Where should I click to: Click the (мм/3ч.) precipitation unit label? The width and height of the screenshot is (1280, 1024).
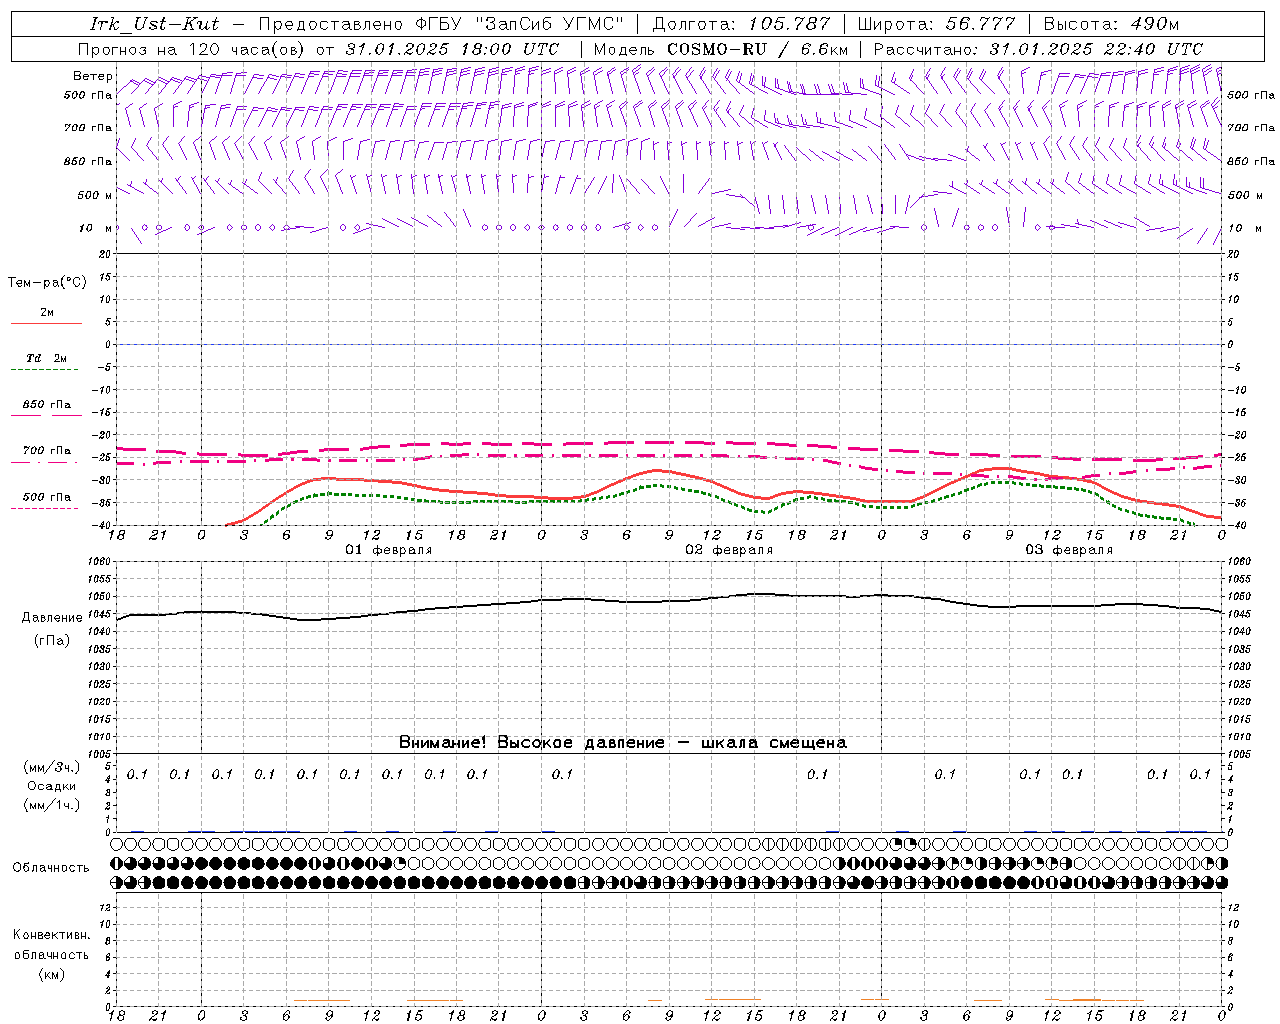pyautogui.click(x=51, y=767)
